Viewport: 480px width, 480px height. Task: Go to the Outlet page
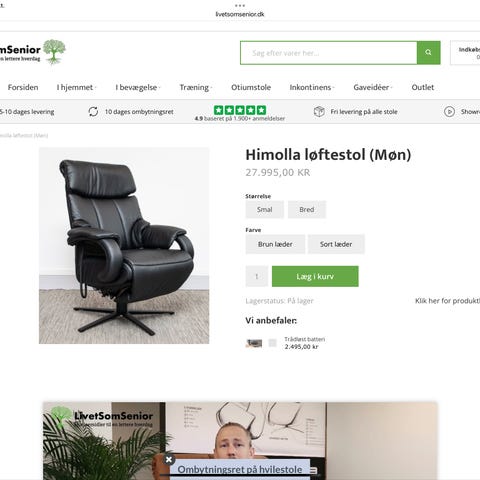423,87
